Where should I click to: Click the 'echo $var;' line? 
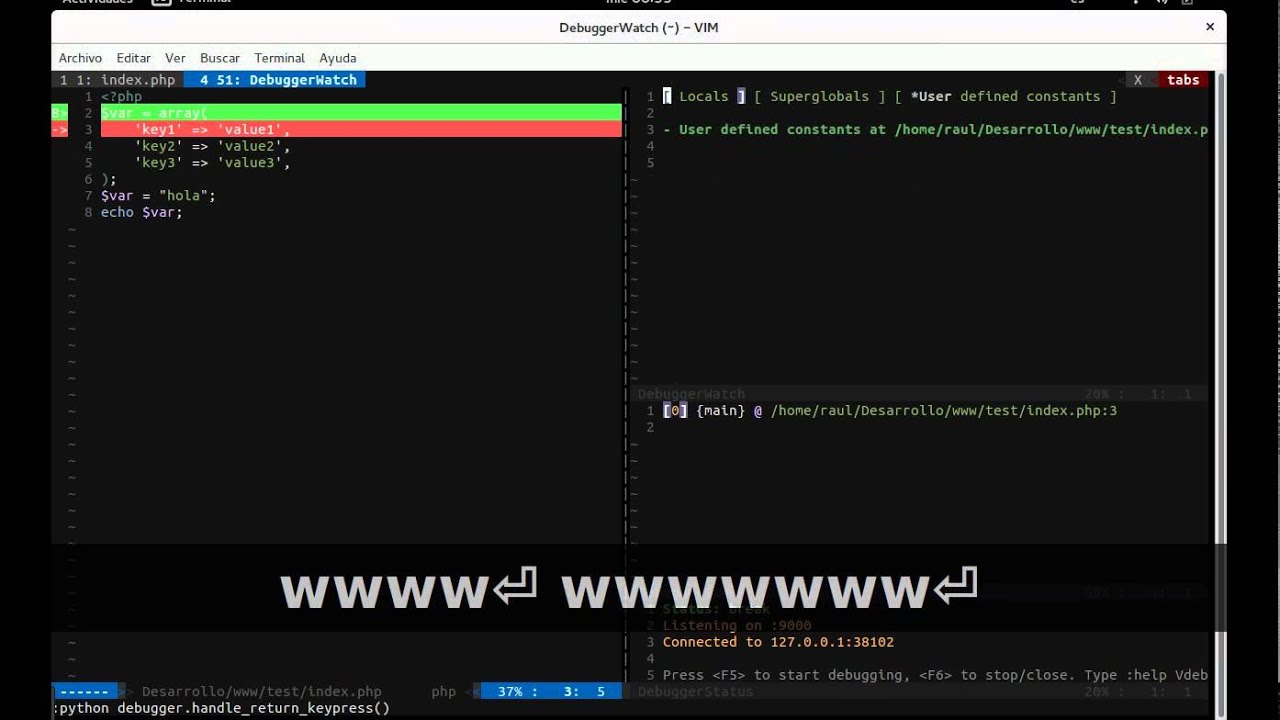(x=141, y=212)
